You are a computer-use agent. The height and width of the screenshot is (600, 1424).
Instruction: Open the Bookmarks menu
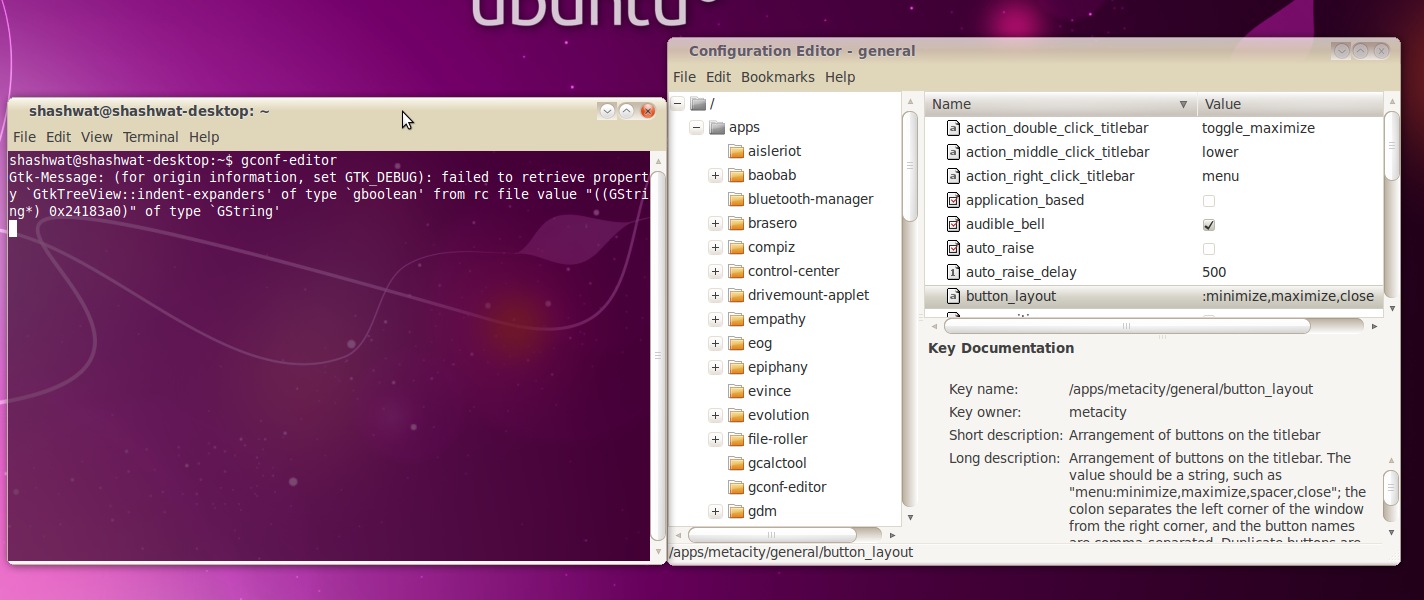pyautogui.click(x=777, y=77)
